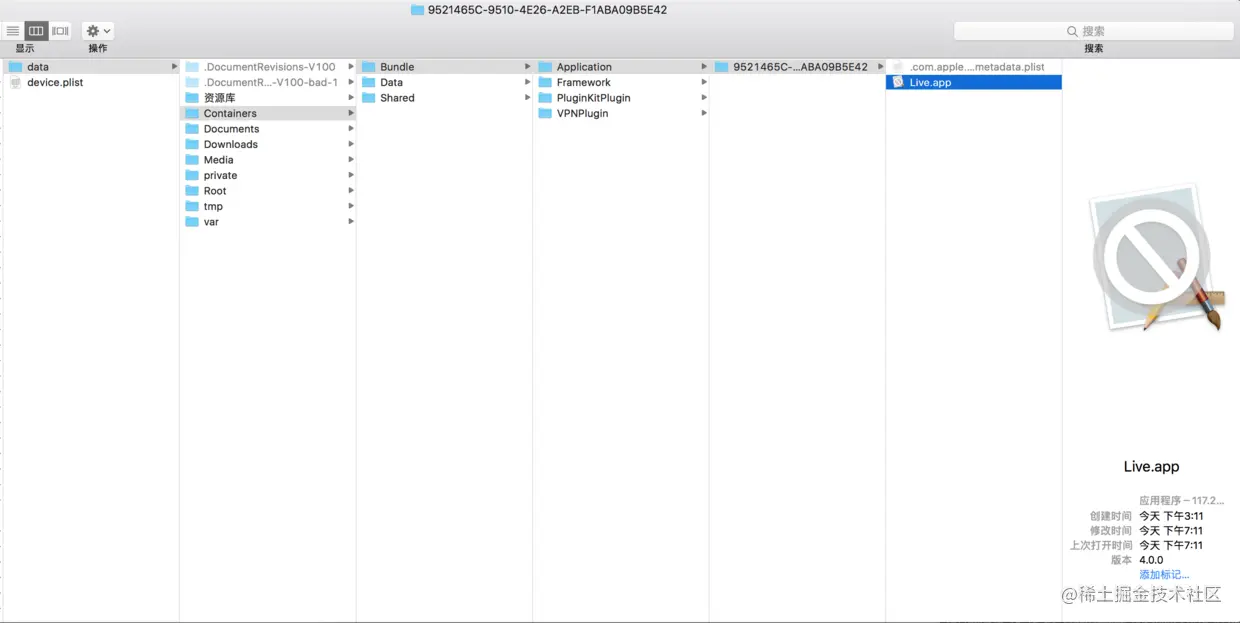Expand arrow next to 9521465C-...ABA09B5E42 row
The width and height of the screenshot is (1240, 623).
(x=880, y=67)
